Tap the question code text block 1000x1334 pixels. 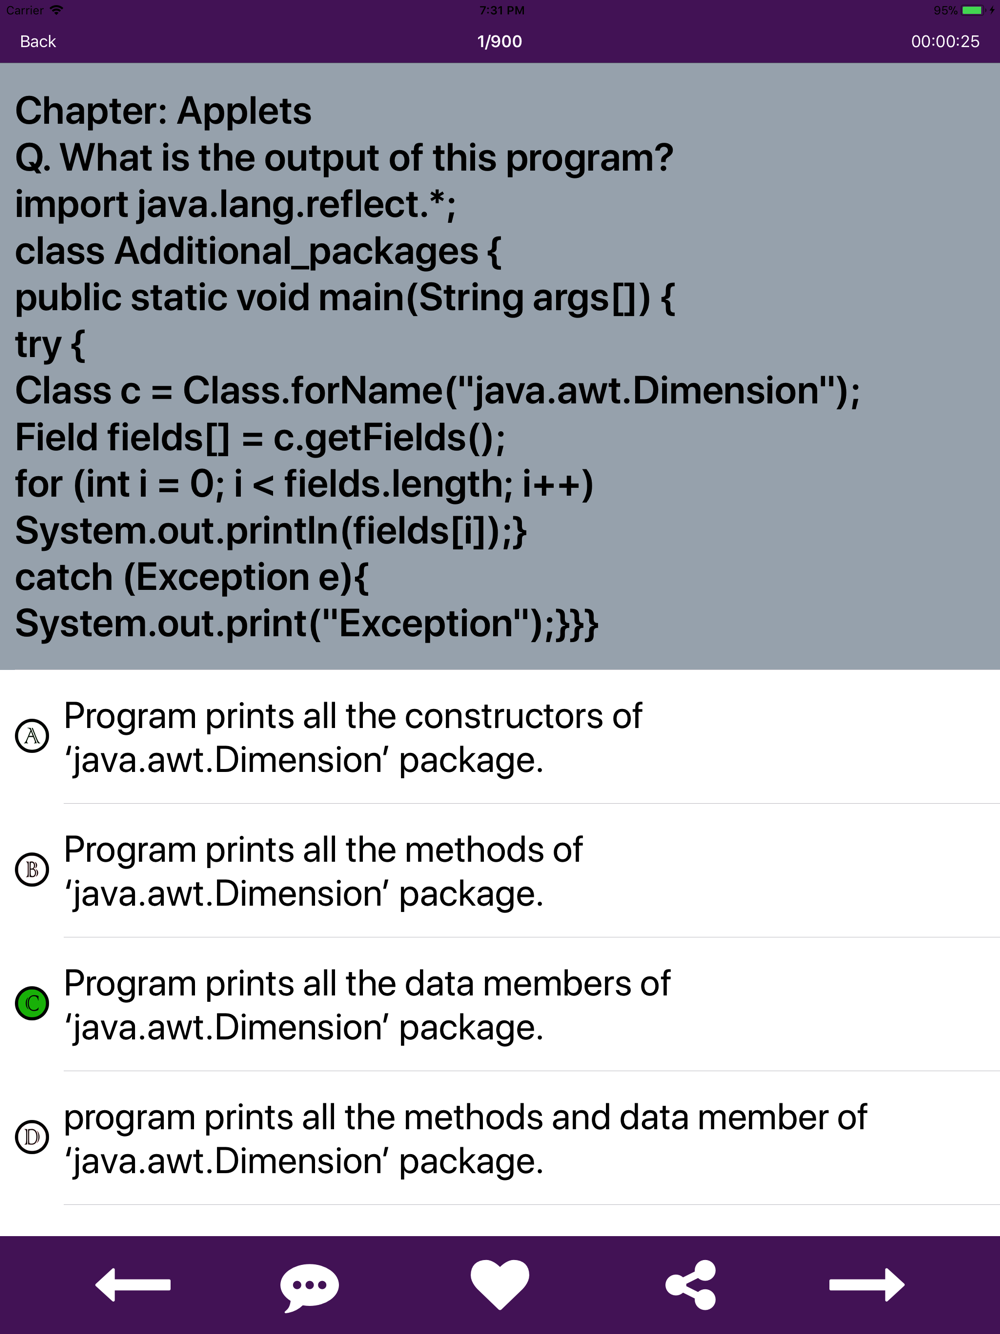pos(437,414)
